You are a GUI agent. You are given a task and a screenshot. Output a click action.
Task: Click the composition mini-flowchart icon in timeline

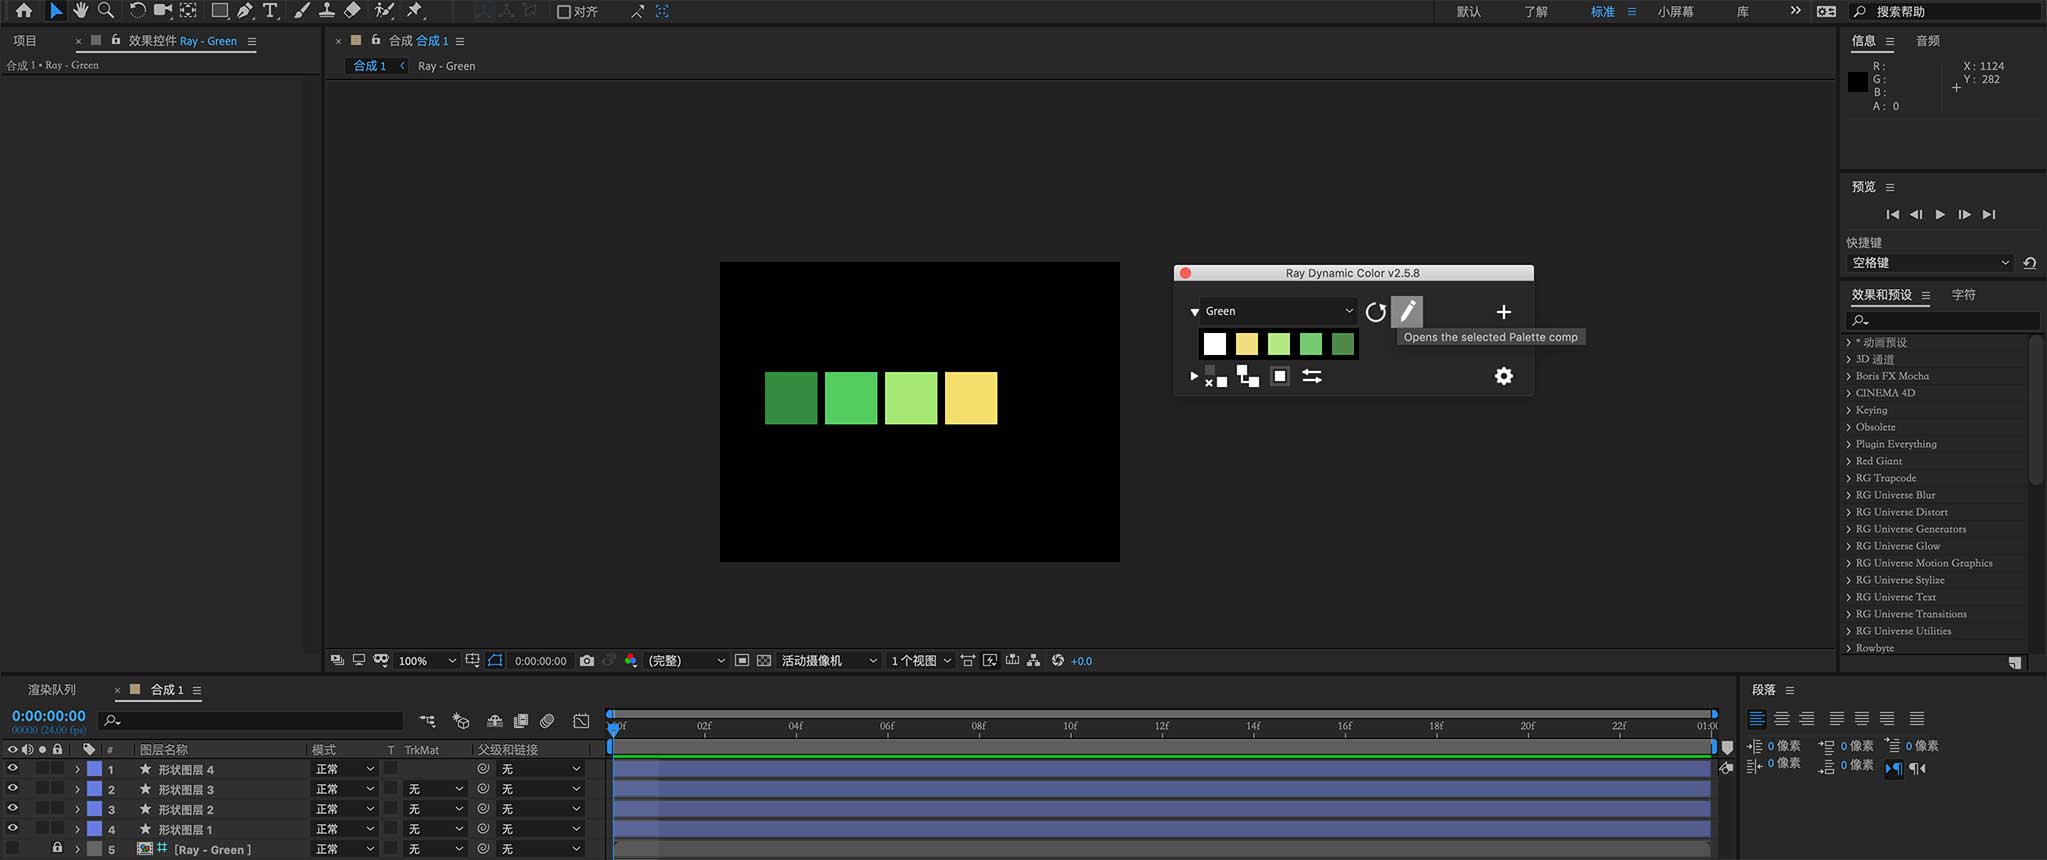[x=427, y=721]
